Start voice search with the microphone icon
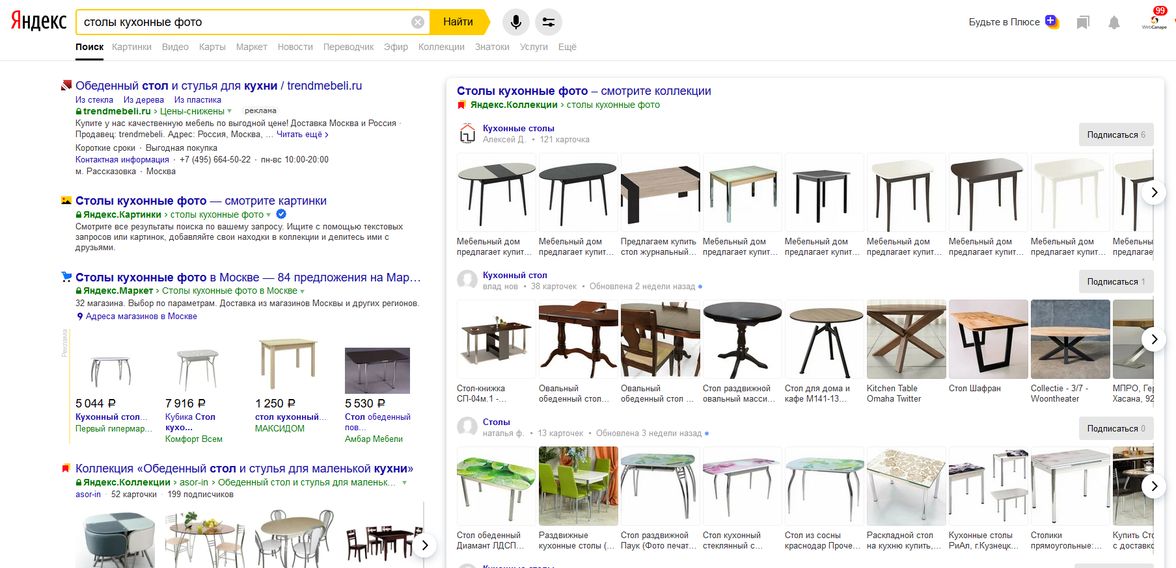Image resolution: width=1176 pixels, height=568 pixels. [515, 22]
